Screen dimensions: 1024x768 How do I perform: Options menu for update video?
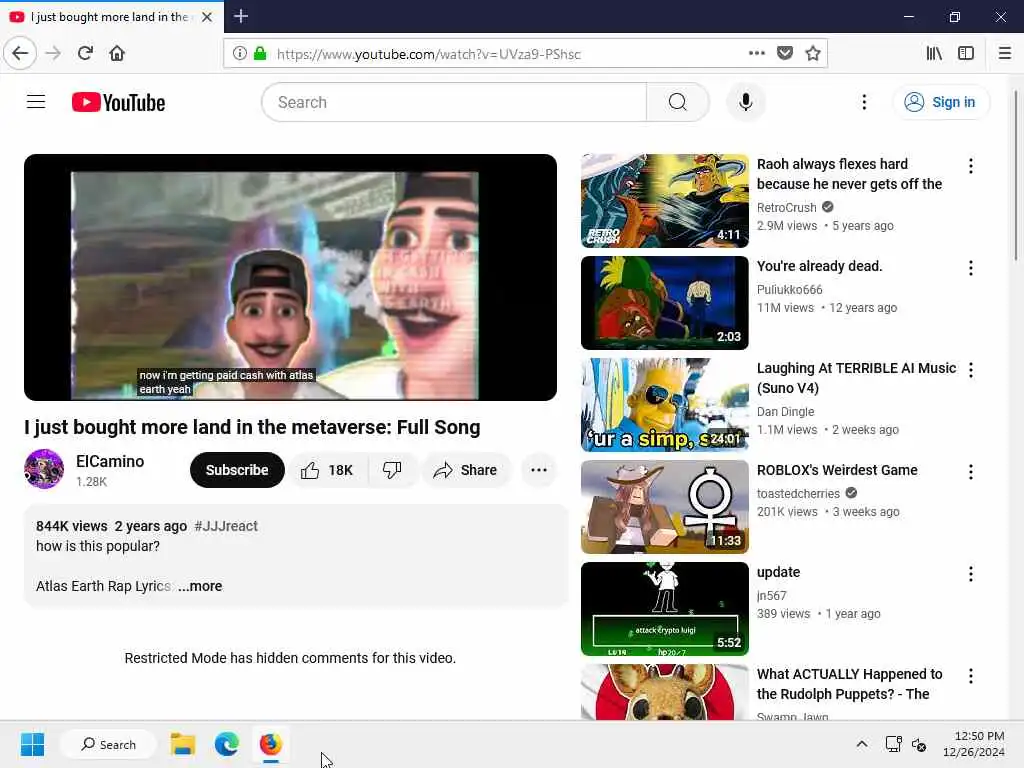971,574
